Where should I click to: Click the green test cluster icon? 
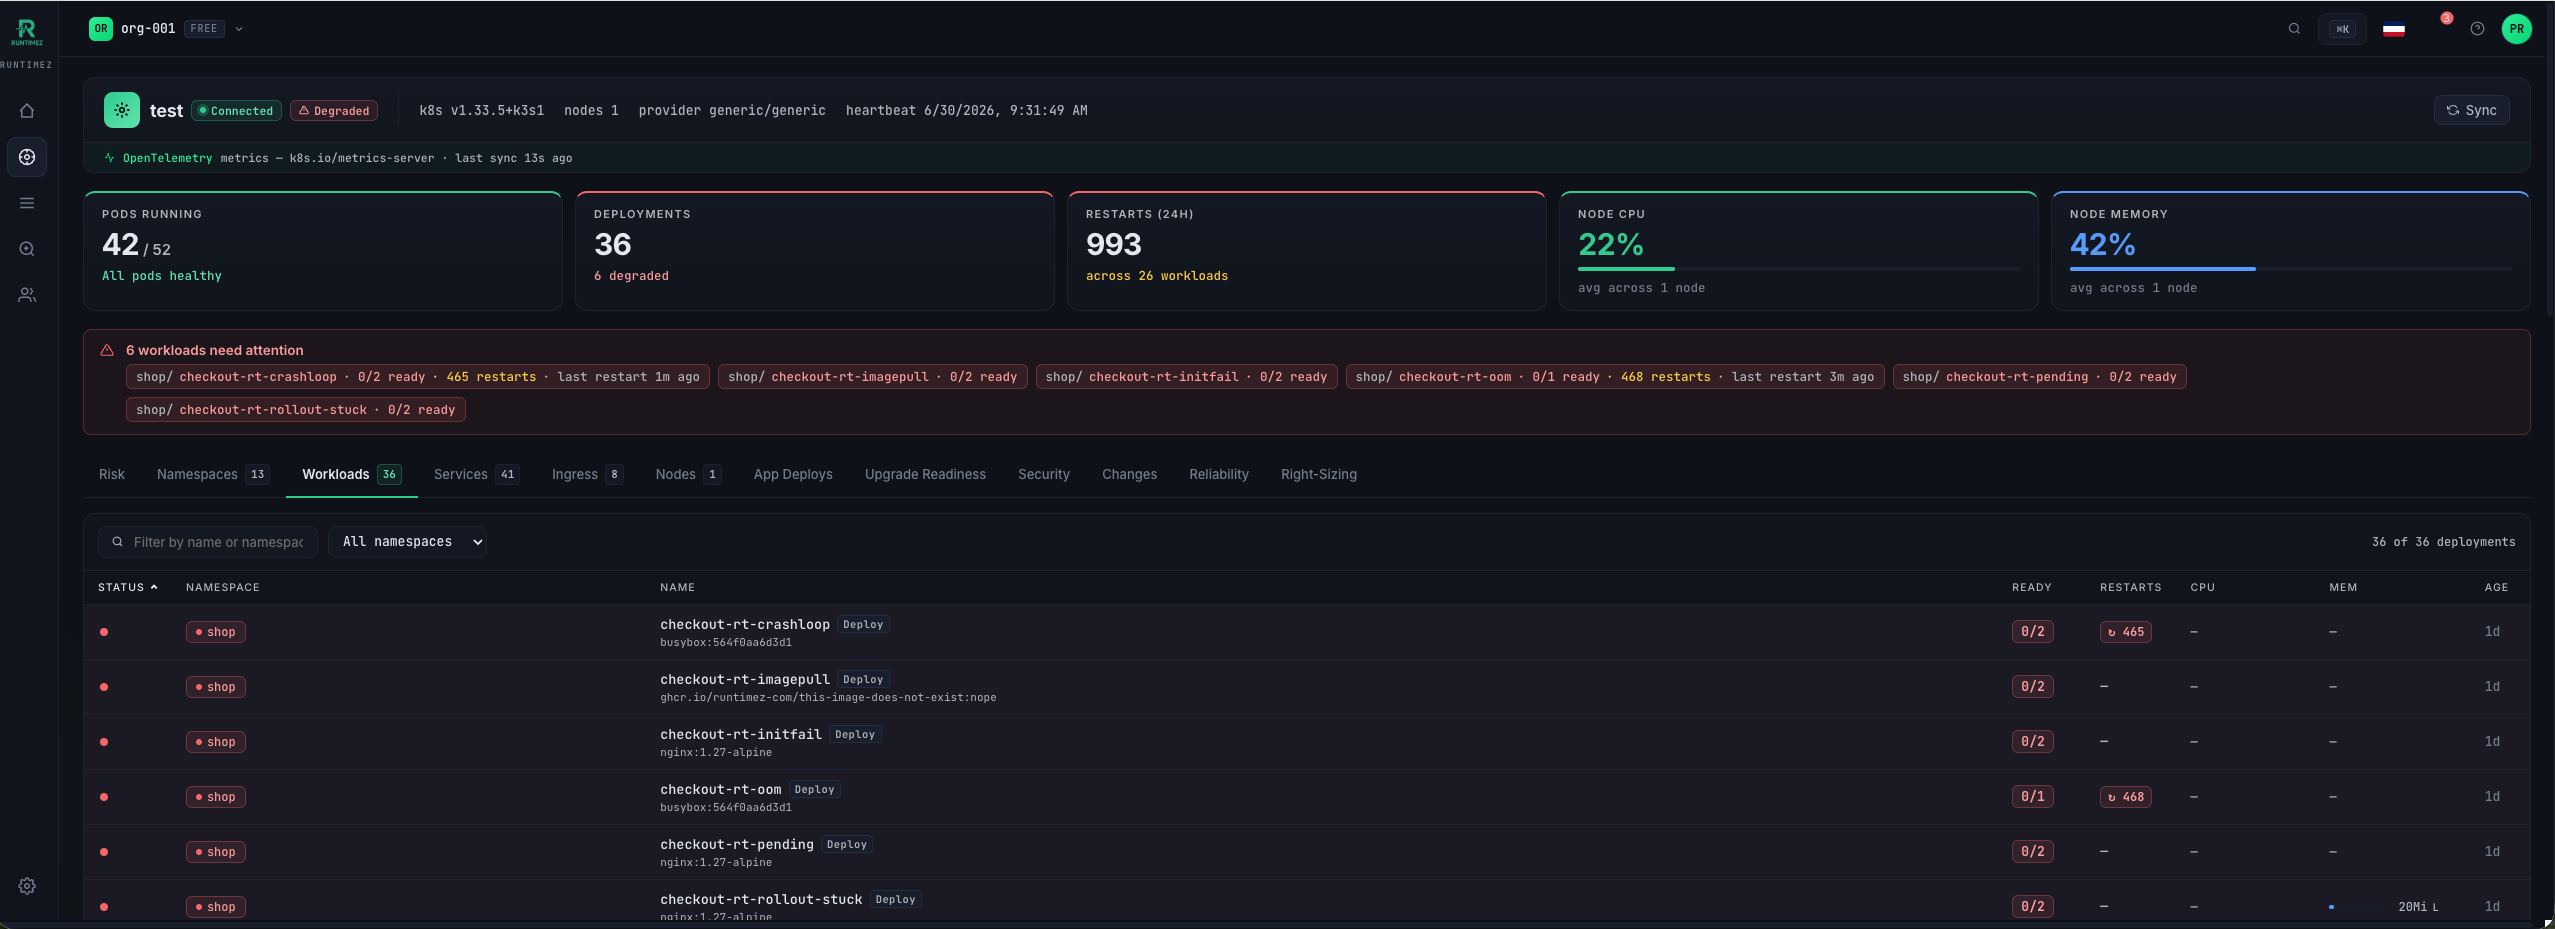[x=122, y=110]
